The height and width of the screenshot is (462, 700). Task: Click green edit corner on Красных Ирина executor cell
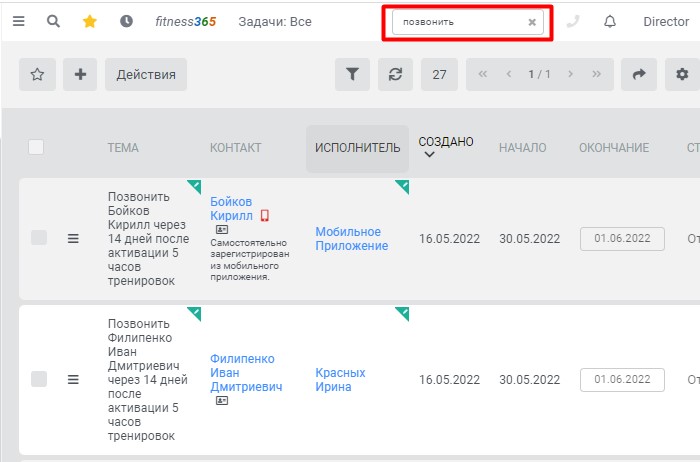403,313
